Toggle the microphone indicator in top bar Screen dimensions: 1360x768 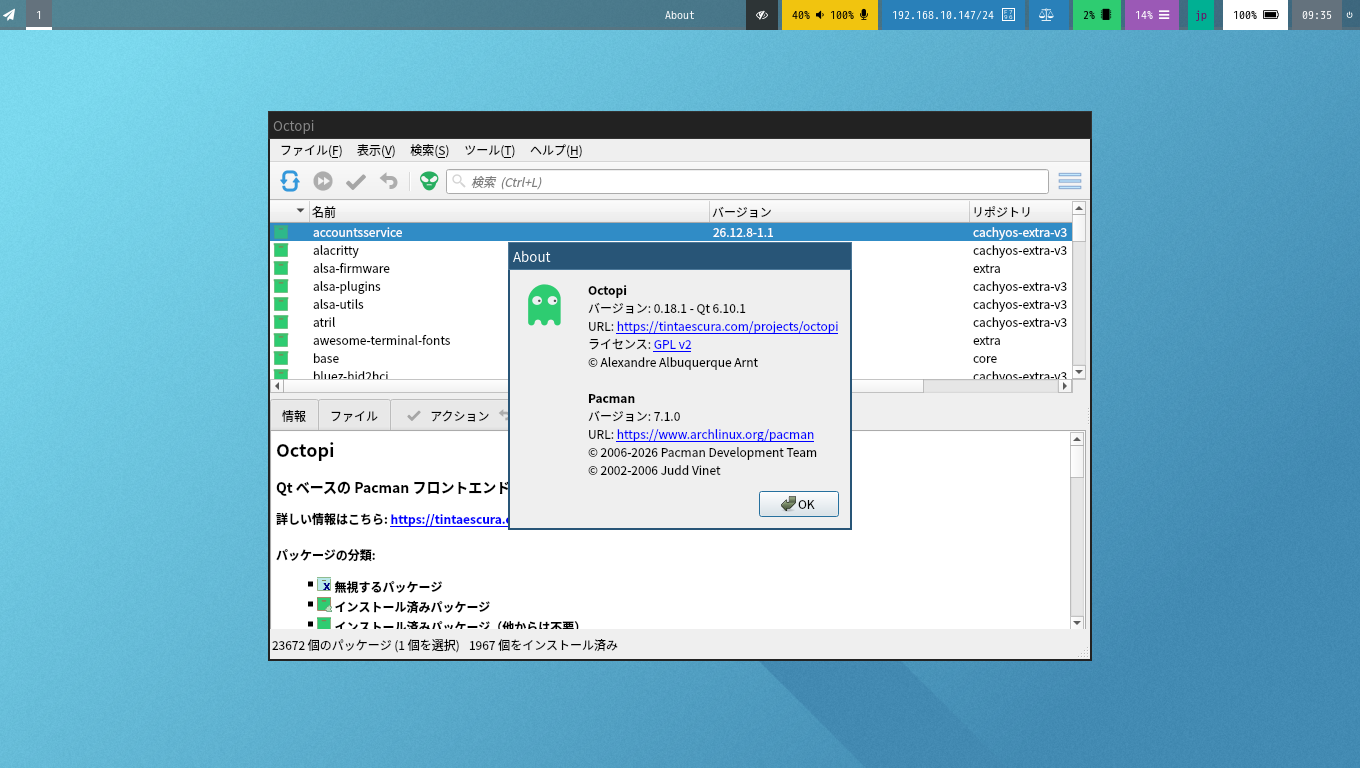864,15
